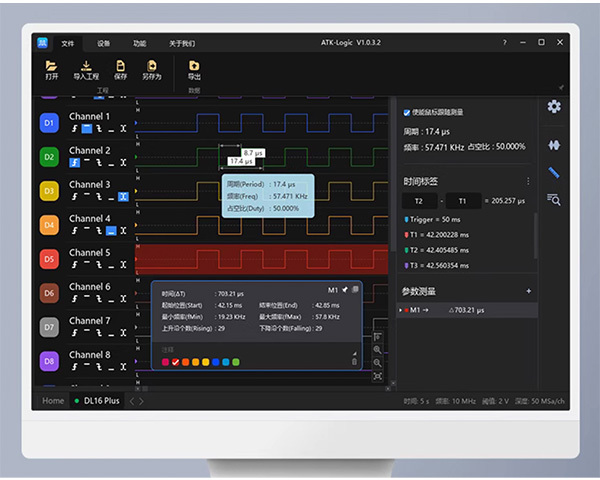The width and height of the screenshot is (600, 480).
Task: Open the settings gear in right sidebar
Action: click(554, 106)
